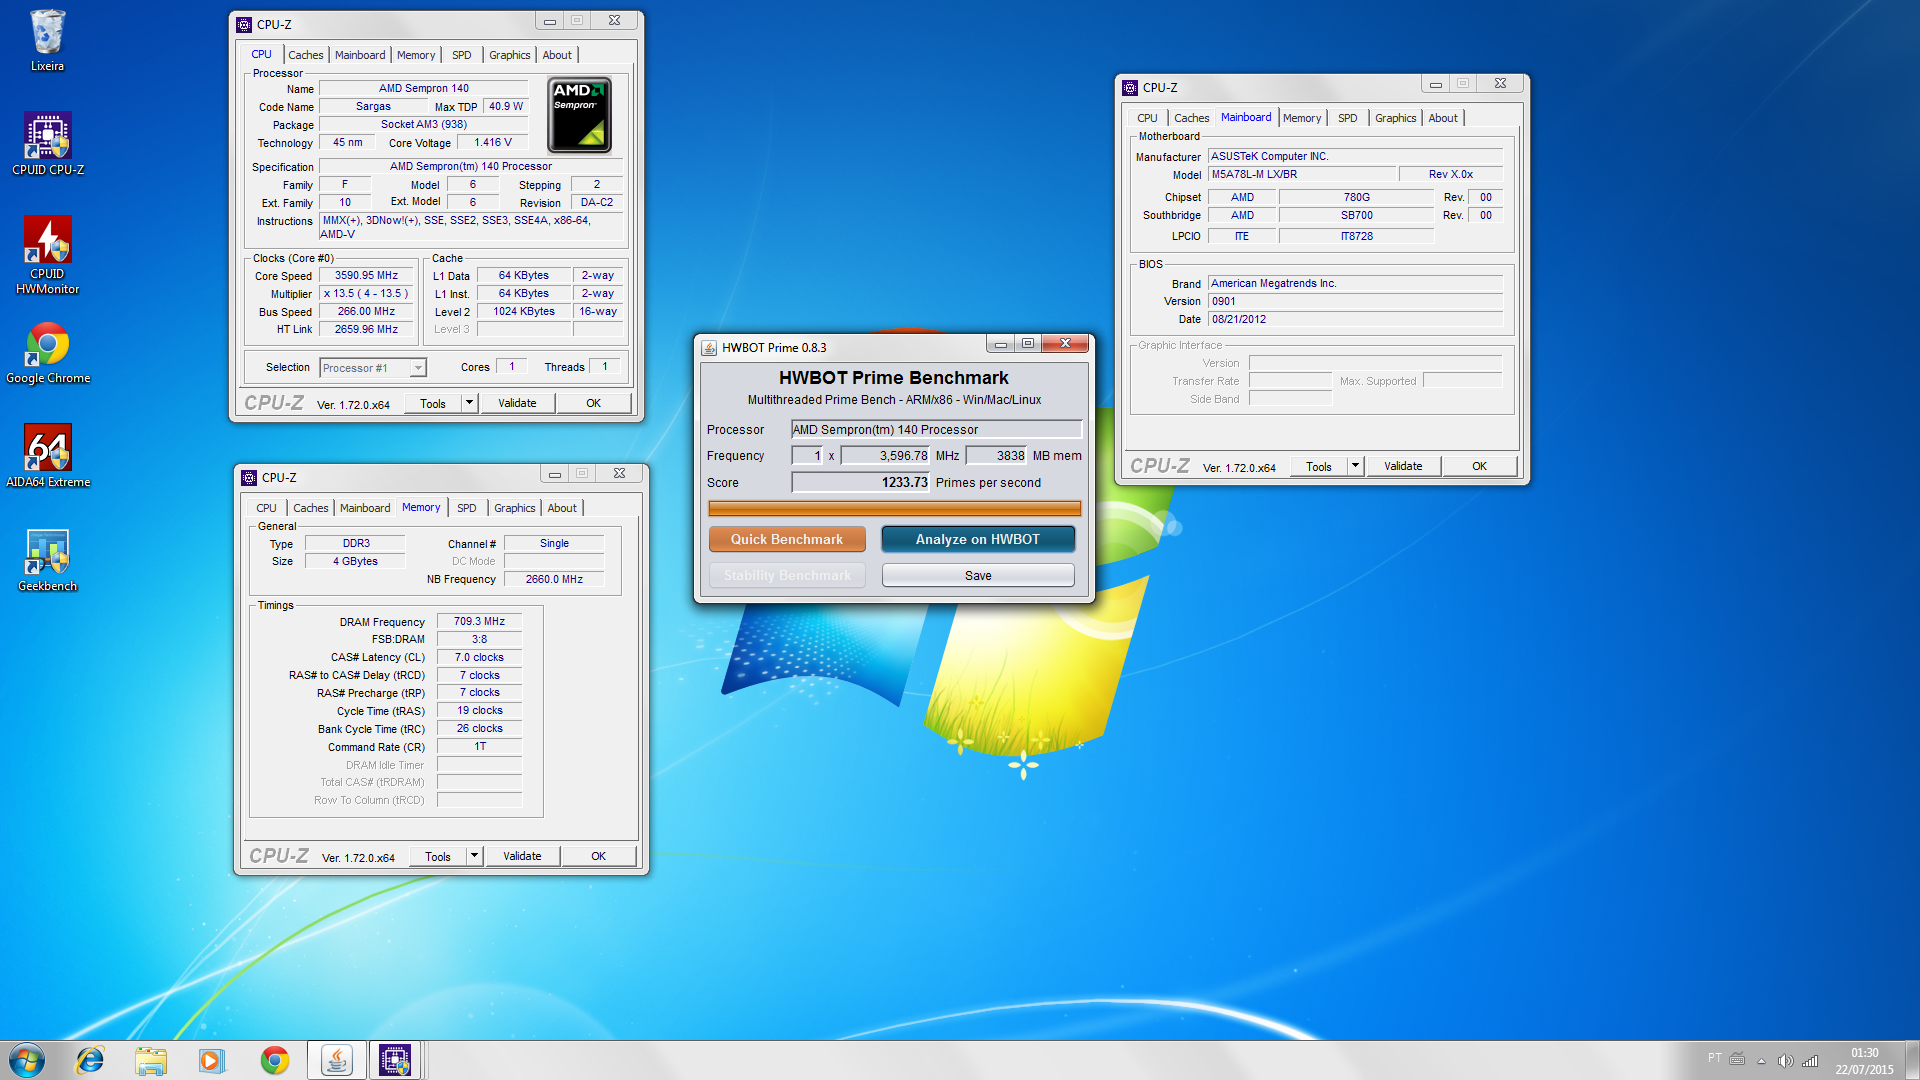This screenshot has width=1920, height=1080.
Task: Open About tab in top-left CPU-Z
Action: 557,55
